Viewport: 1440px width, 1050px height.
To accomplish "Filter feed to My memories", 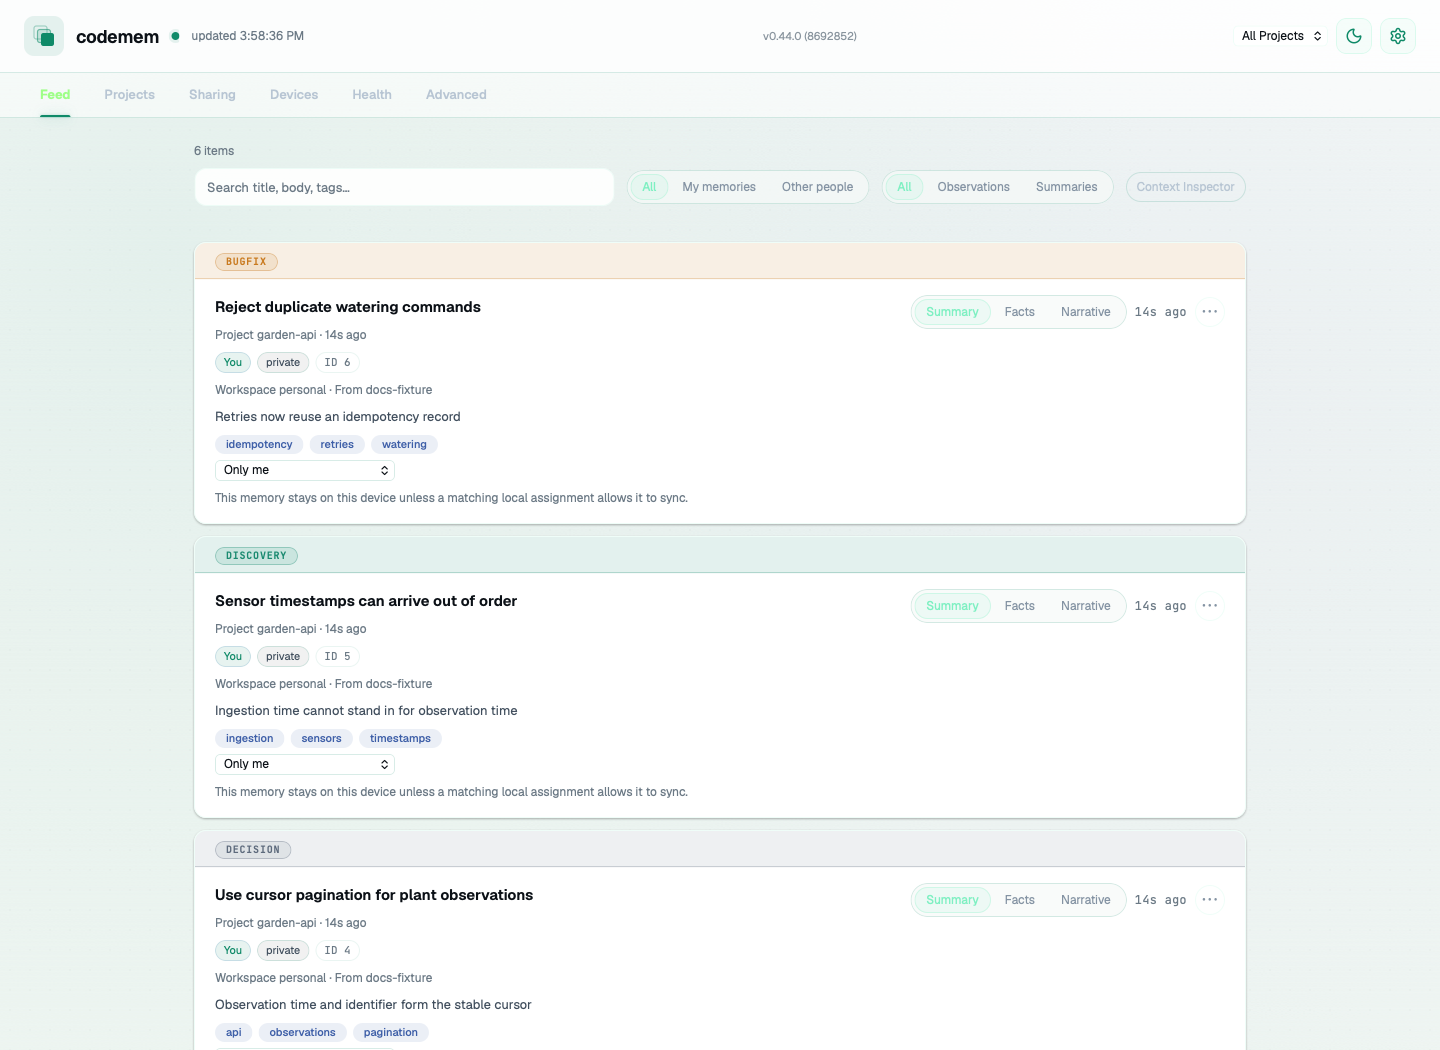I will click(x=719, y=187).
